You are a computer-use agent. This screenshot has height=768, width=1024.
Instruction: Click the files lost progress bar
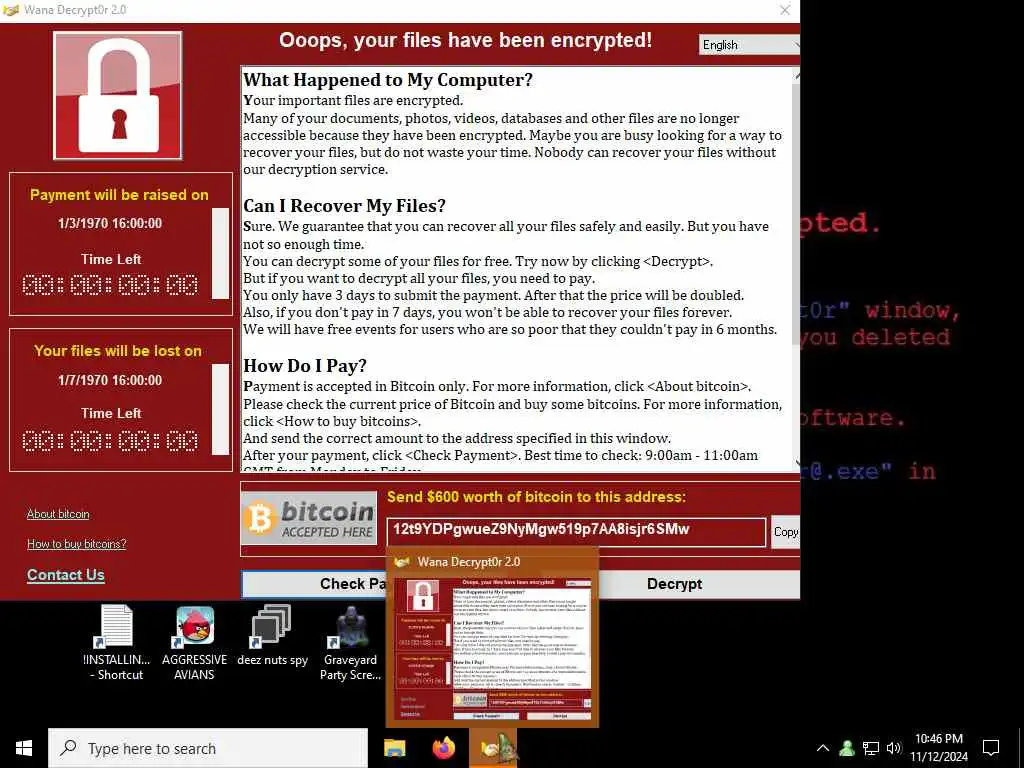(220, 409)
